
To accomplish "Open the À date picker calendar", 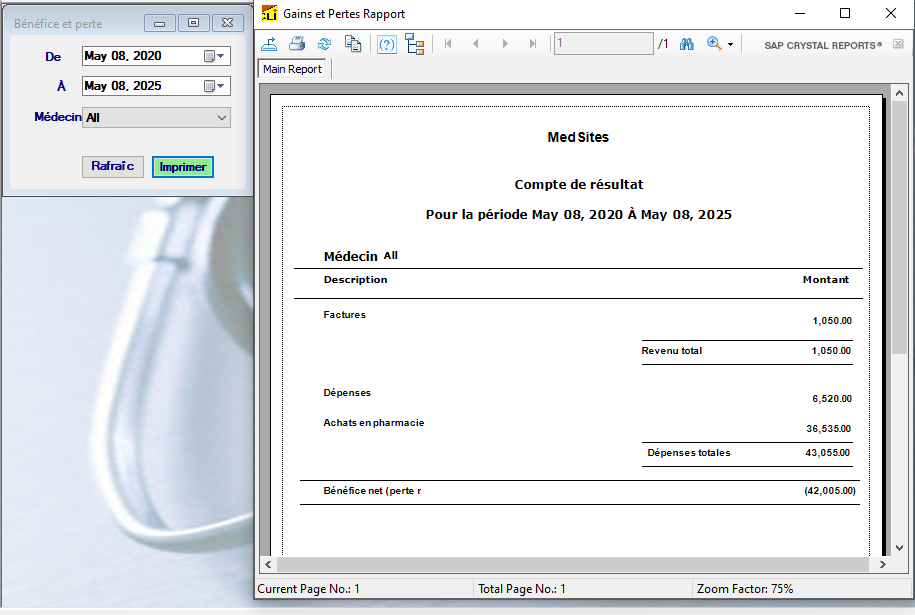I will click(x=214, y=86).
